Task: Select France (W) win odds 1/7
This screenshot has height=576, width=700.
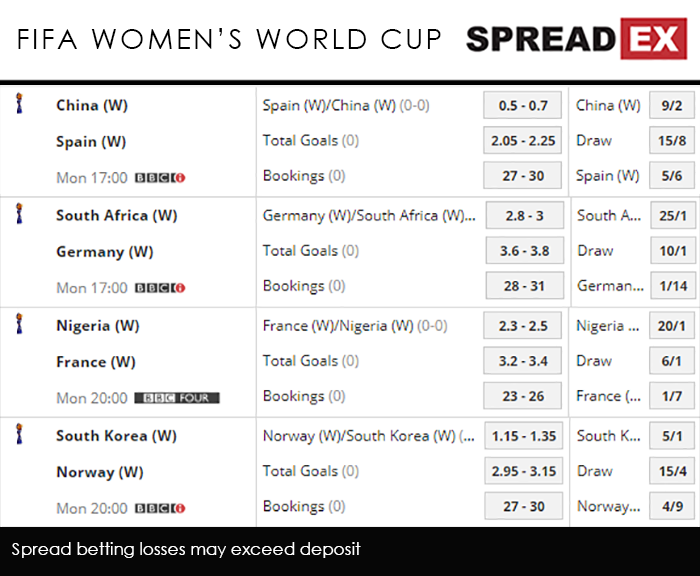Action: coord(671,396)
